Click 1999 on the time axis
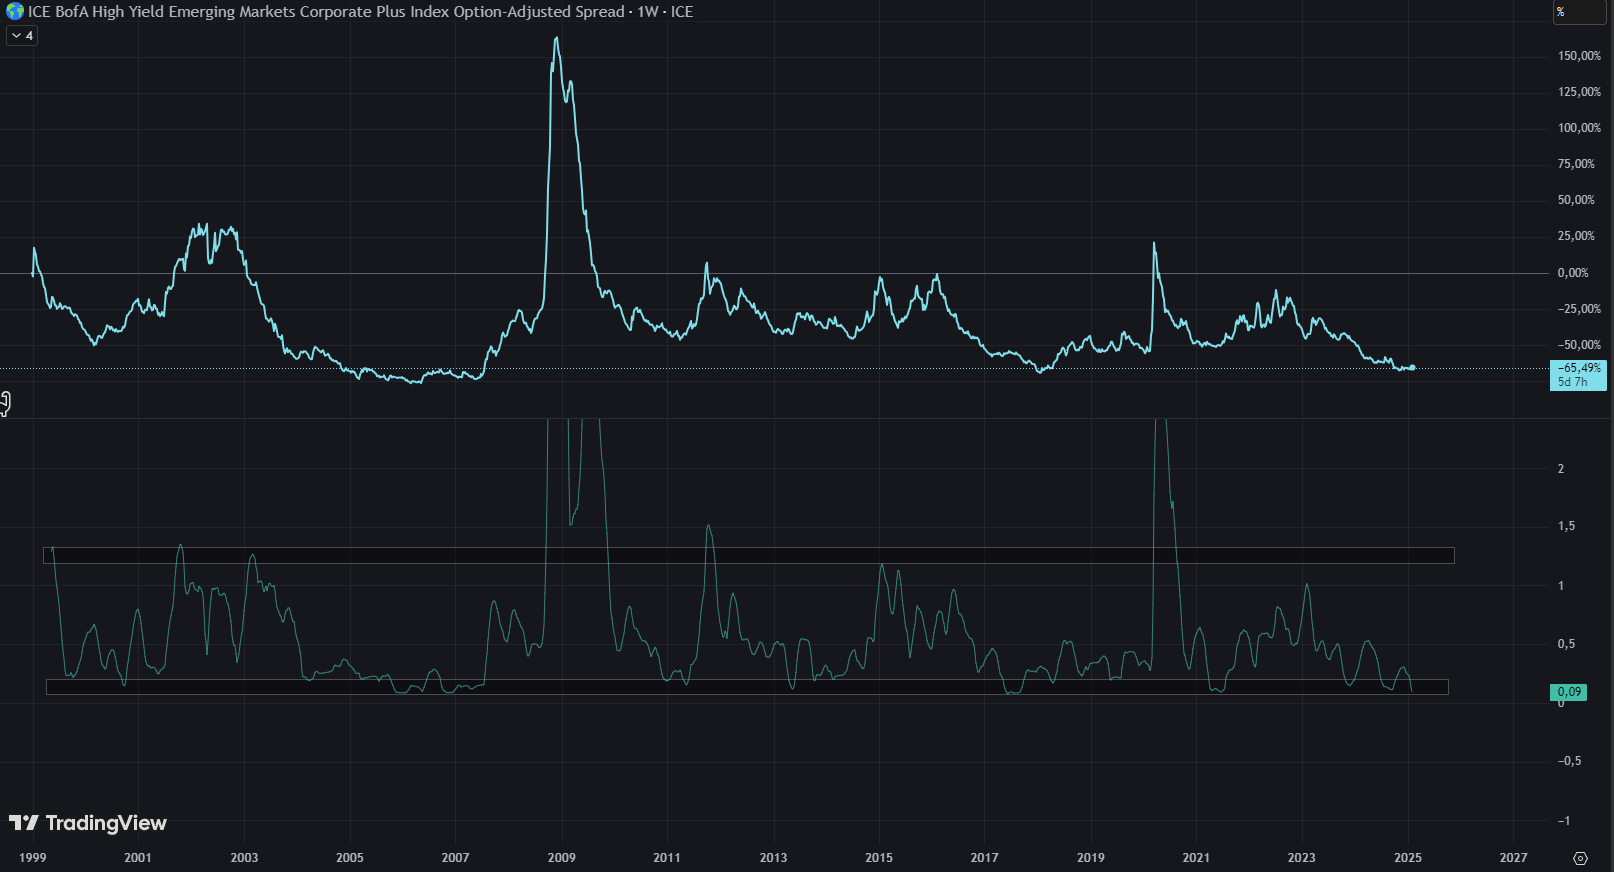The image size is (1614, 872). point(33,858)
